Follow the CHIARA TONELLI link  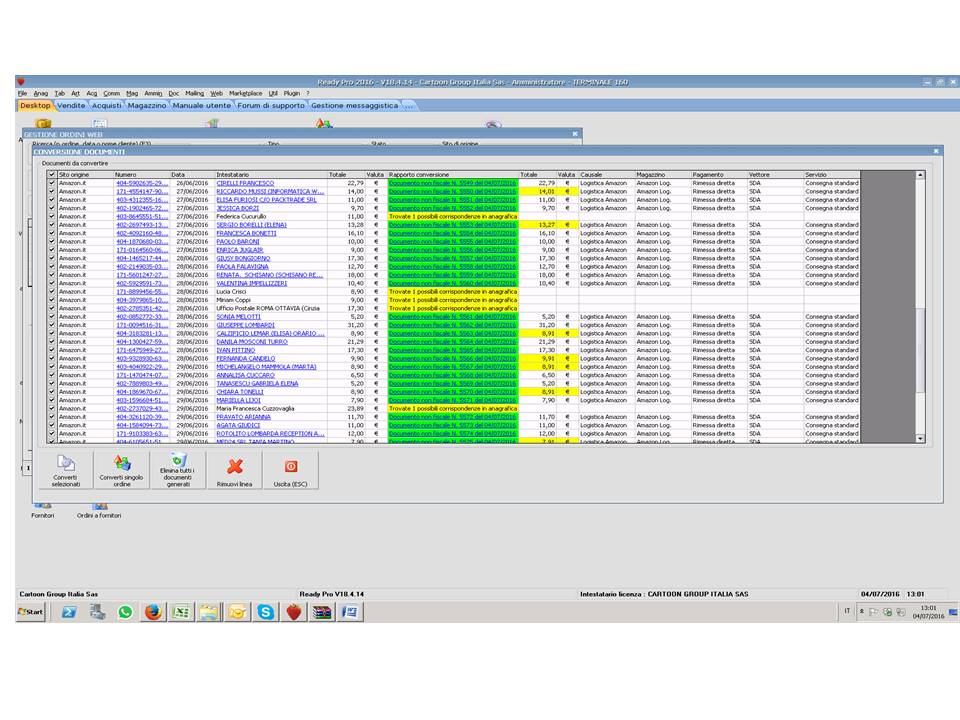tap(240, 392)
